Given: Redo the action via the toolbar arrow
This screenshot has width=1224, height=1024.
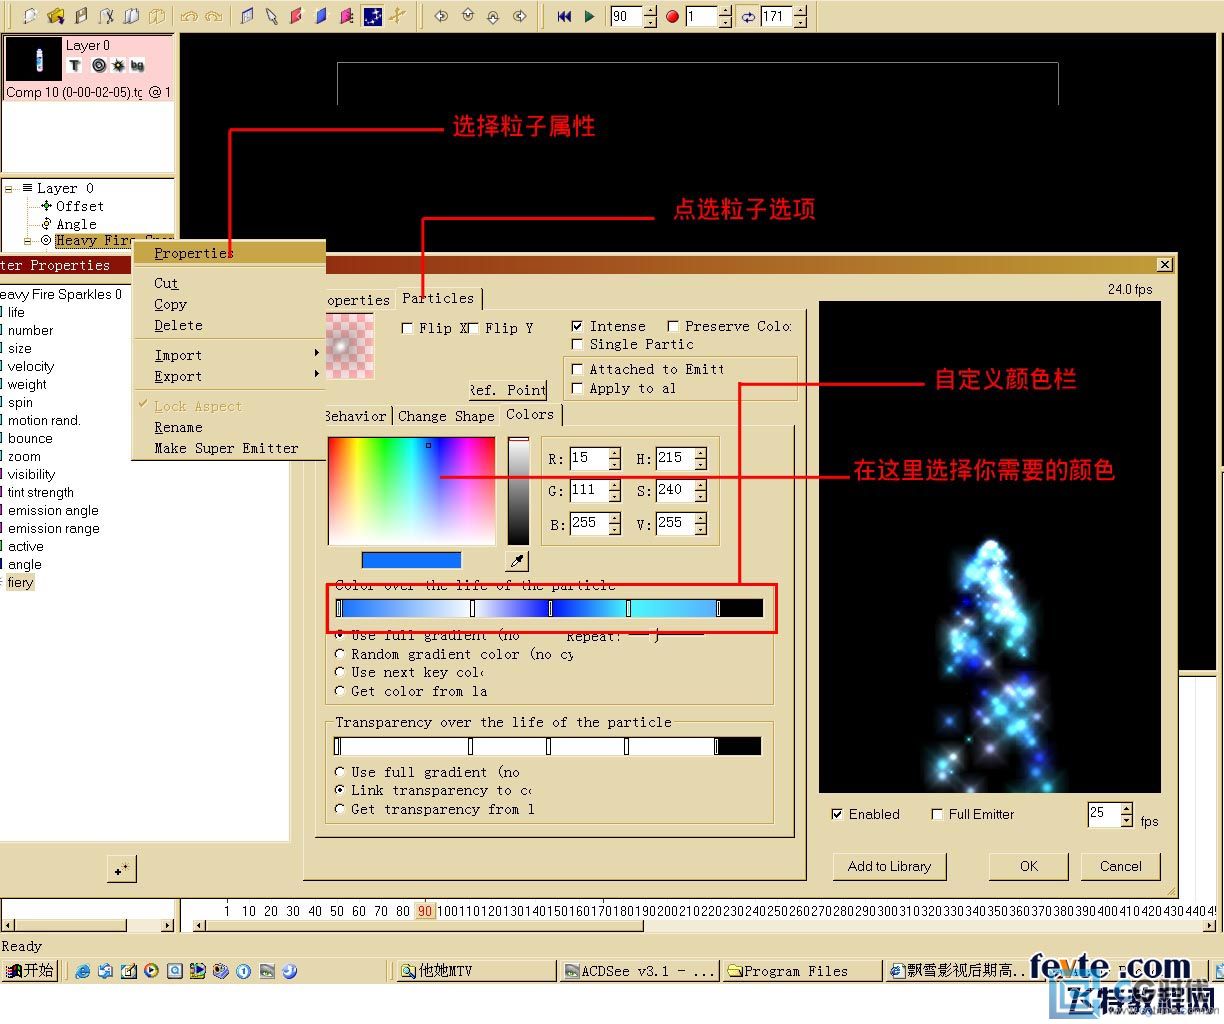Looking at the screenshot, I should 213,16.
